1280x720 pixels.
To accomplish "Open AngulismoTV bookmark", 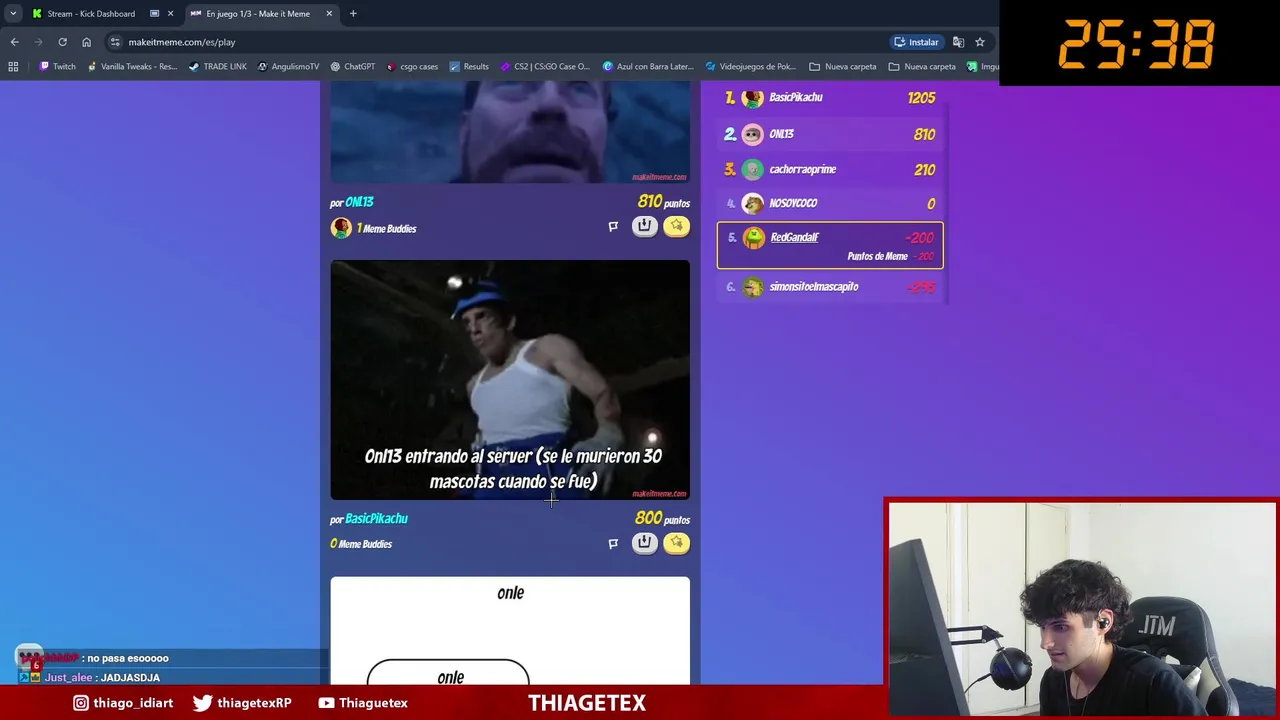I will tap(288, 66).
